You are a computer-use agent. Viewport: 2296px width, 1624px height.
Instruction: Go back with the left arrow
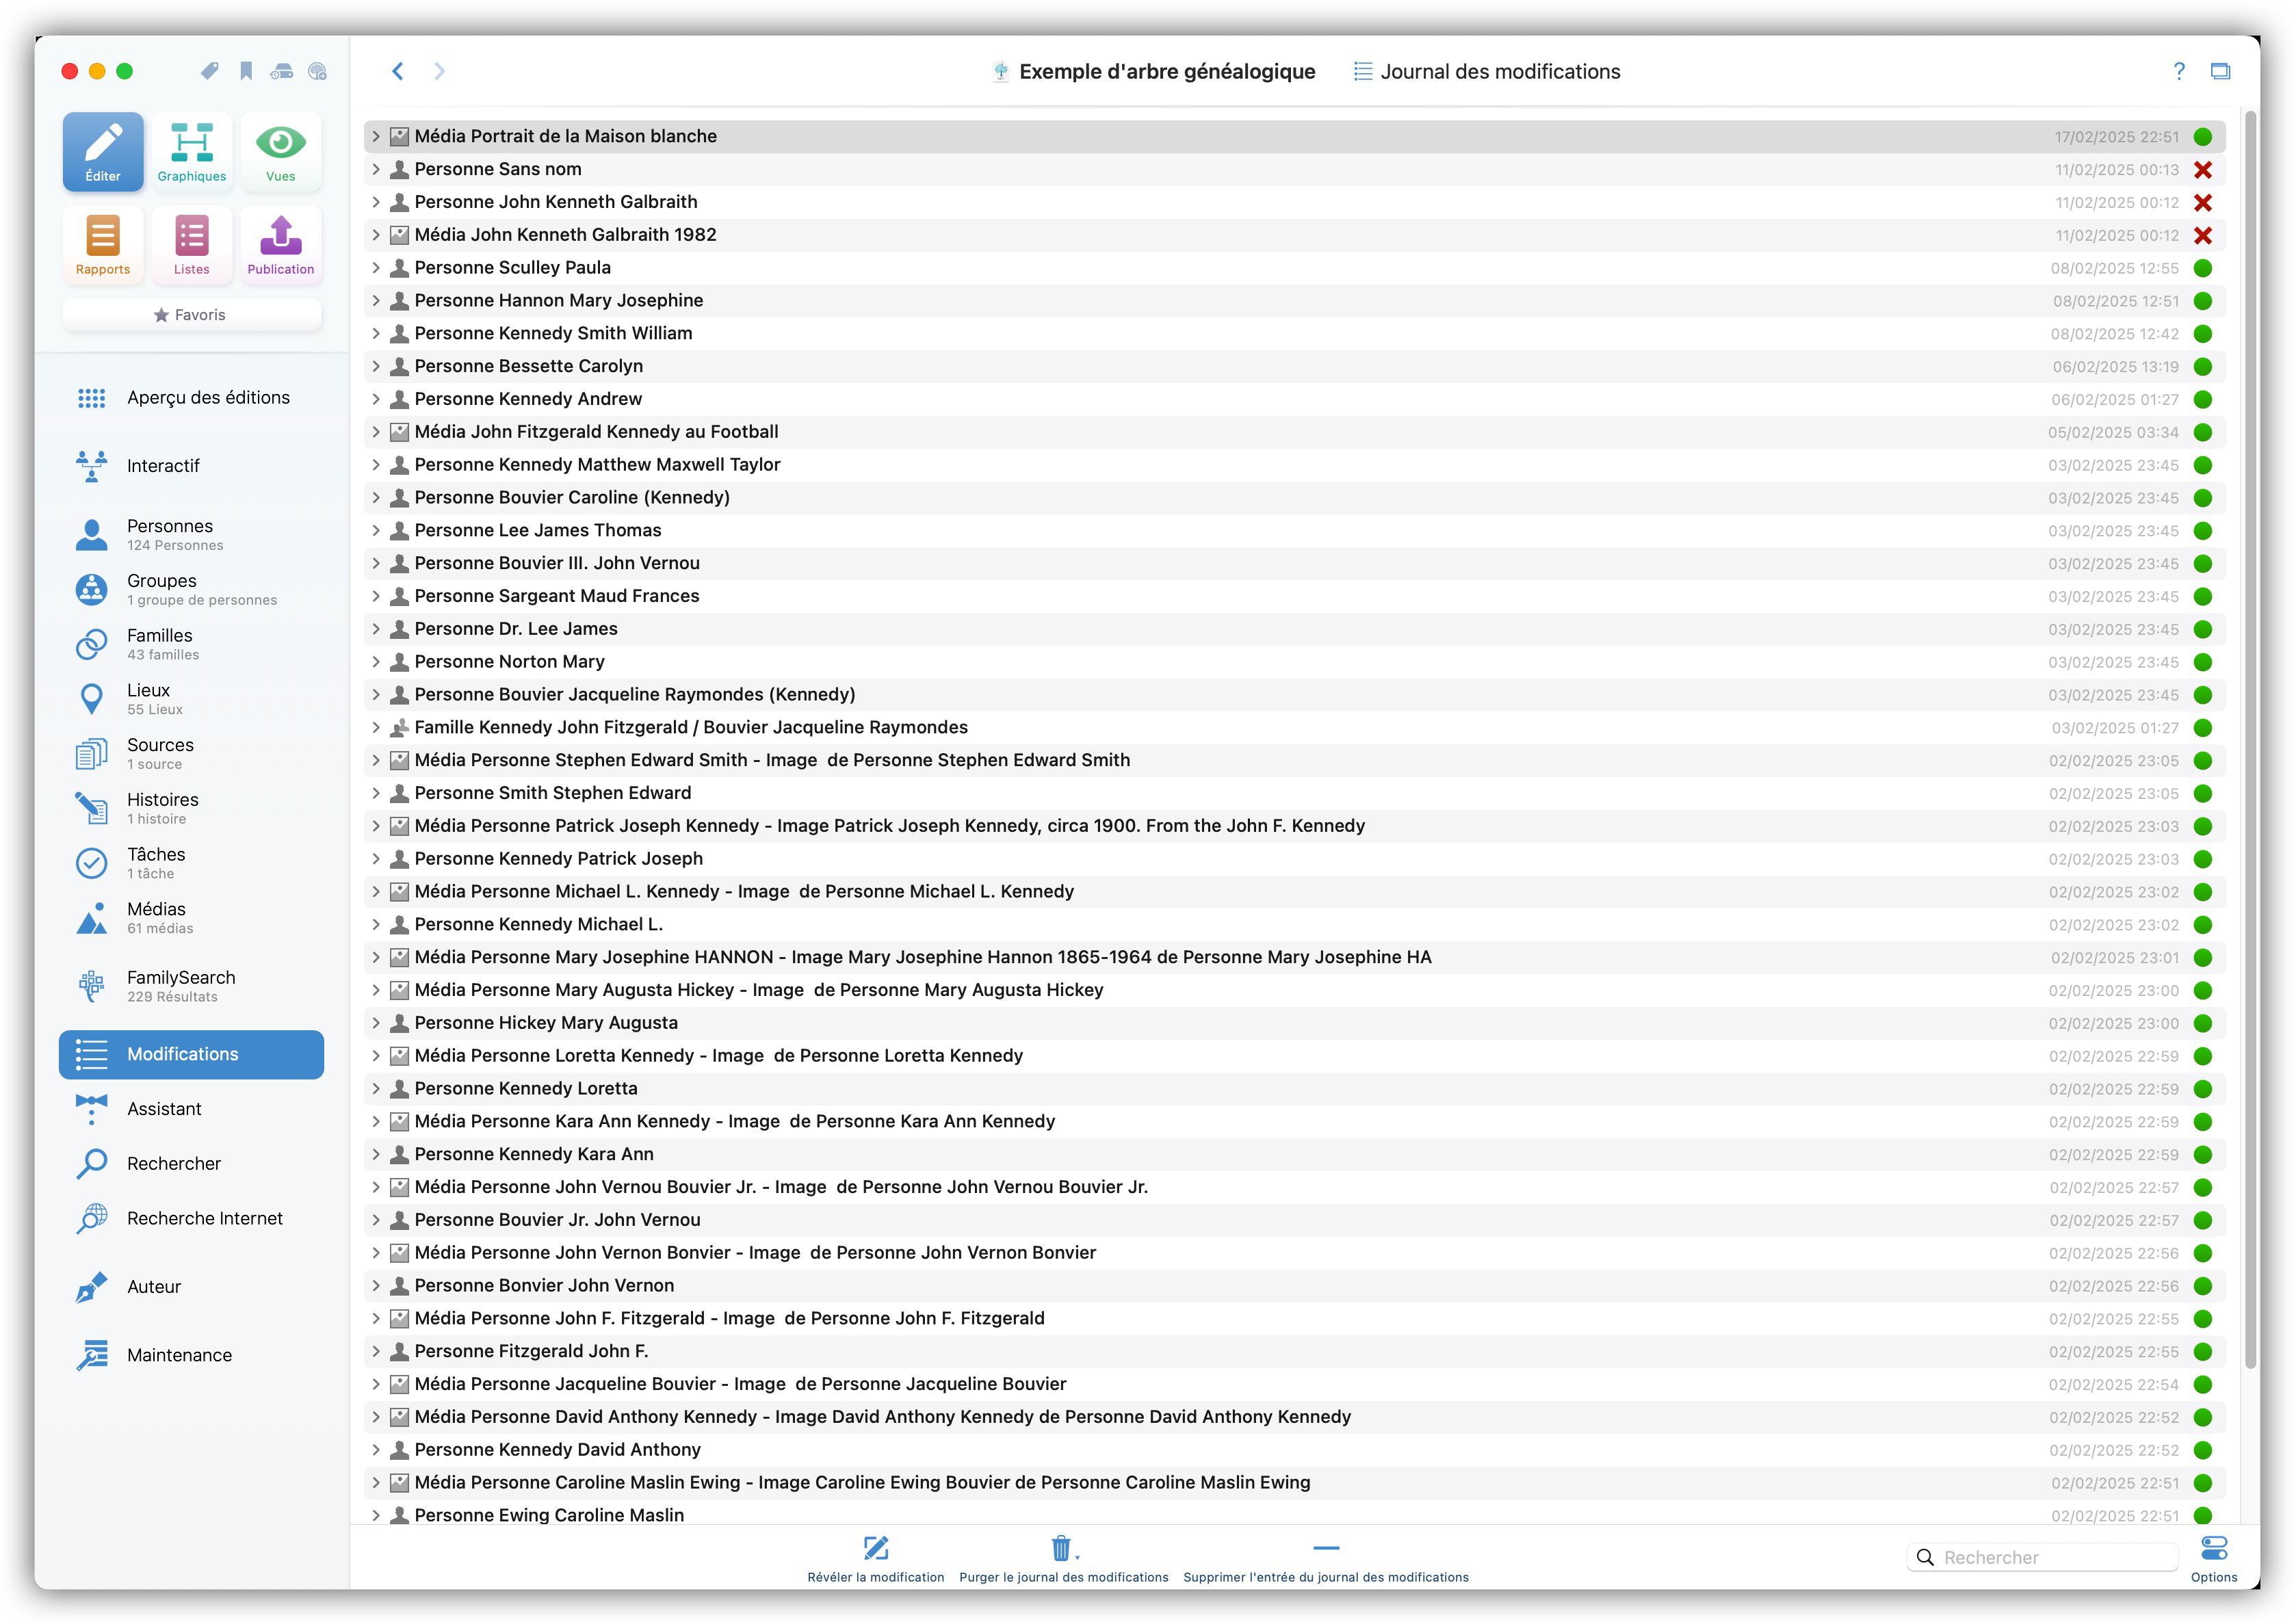(x=398, y=71)
